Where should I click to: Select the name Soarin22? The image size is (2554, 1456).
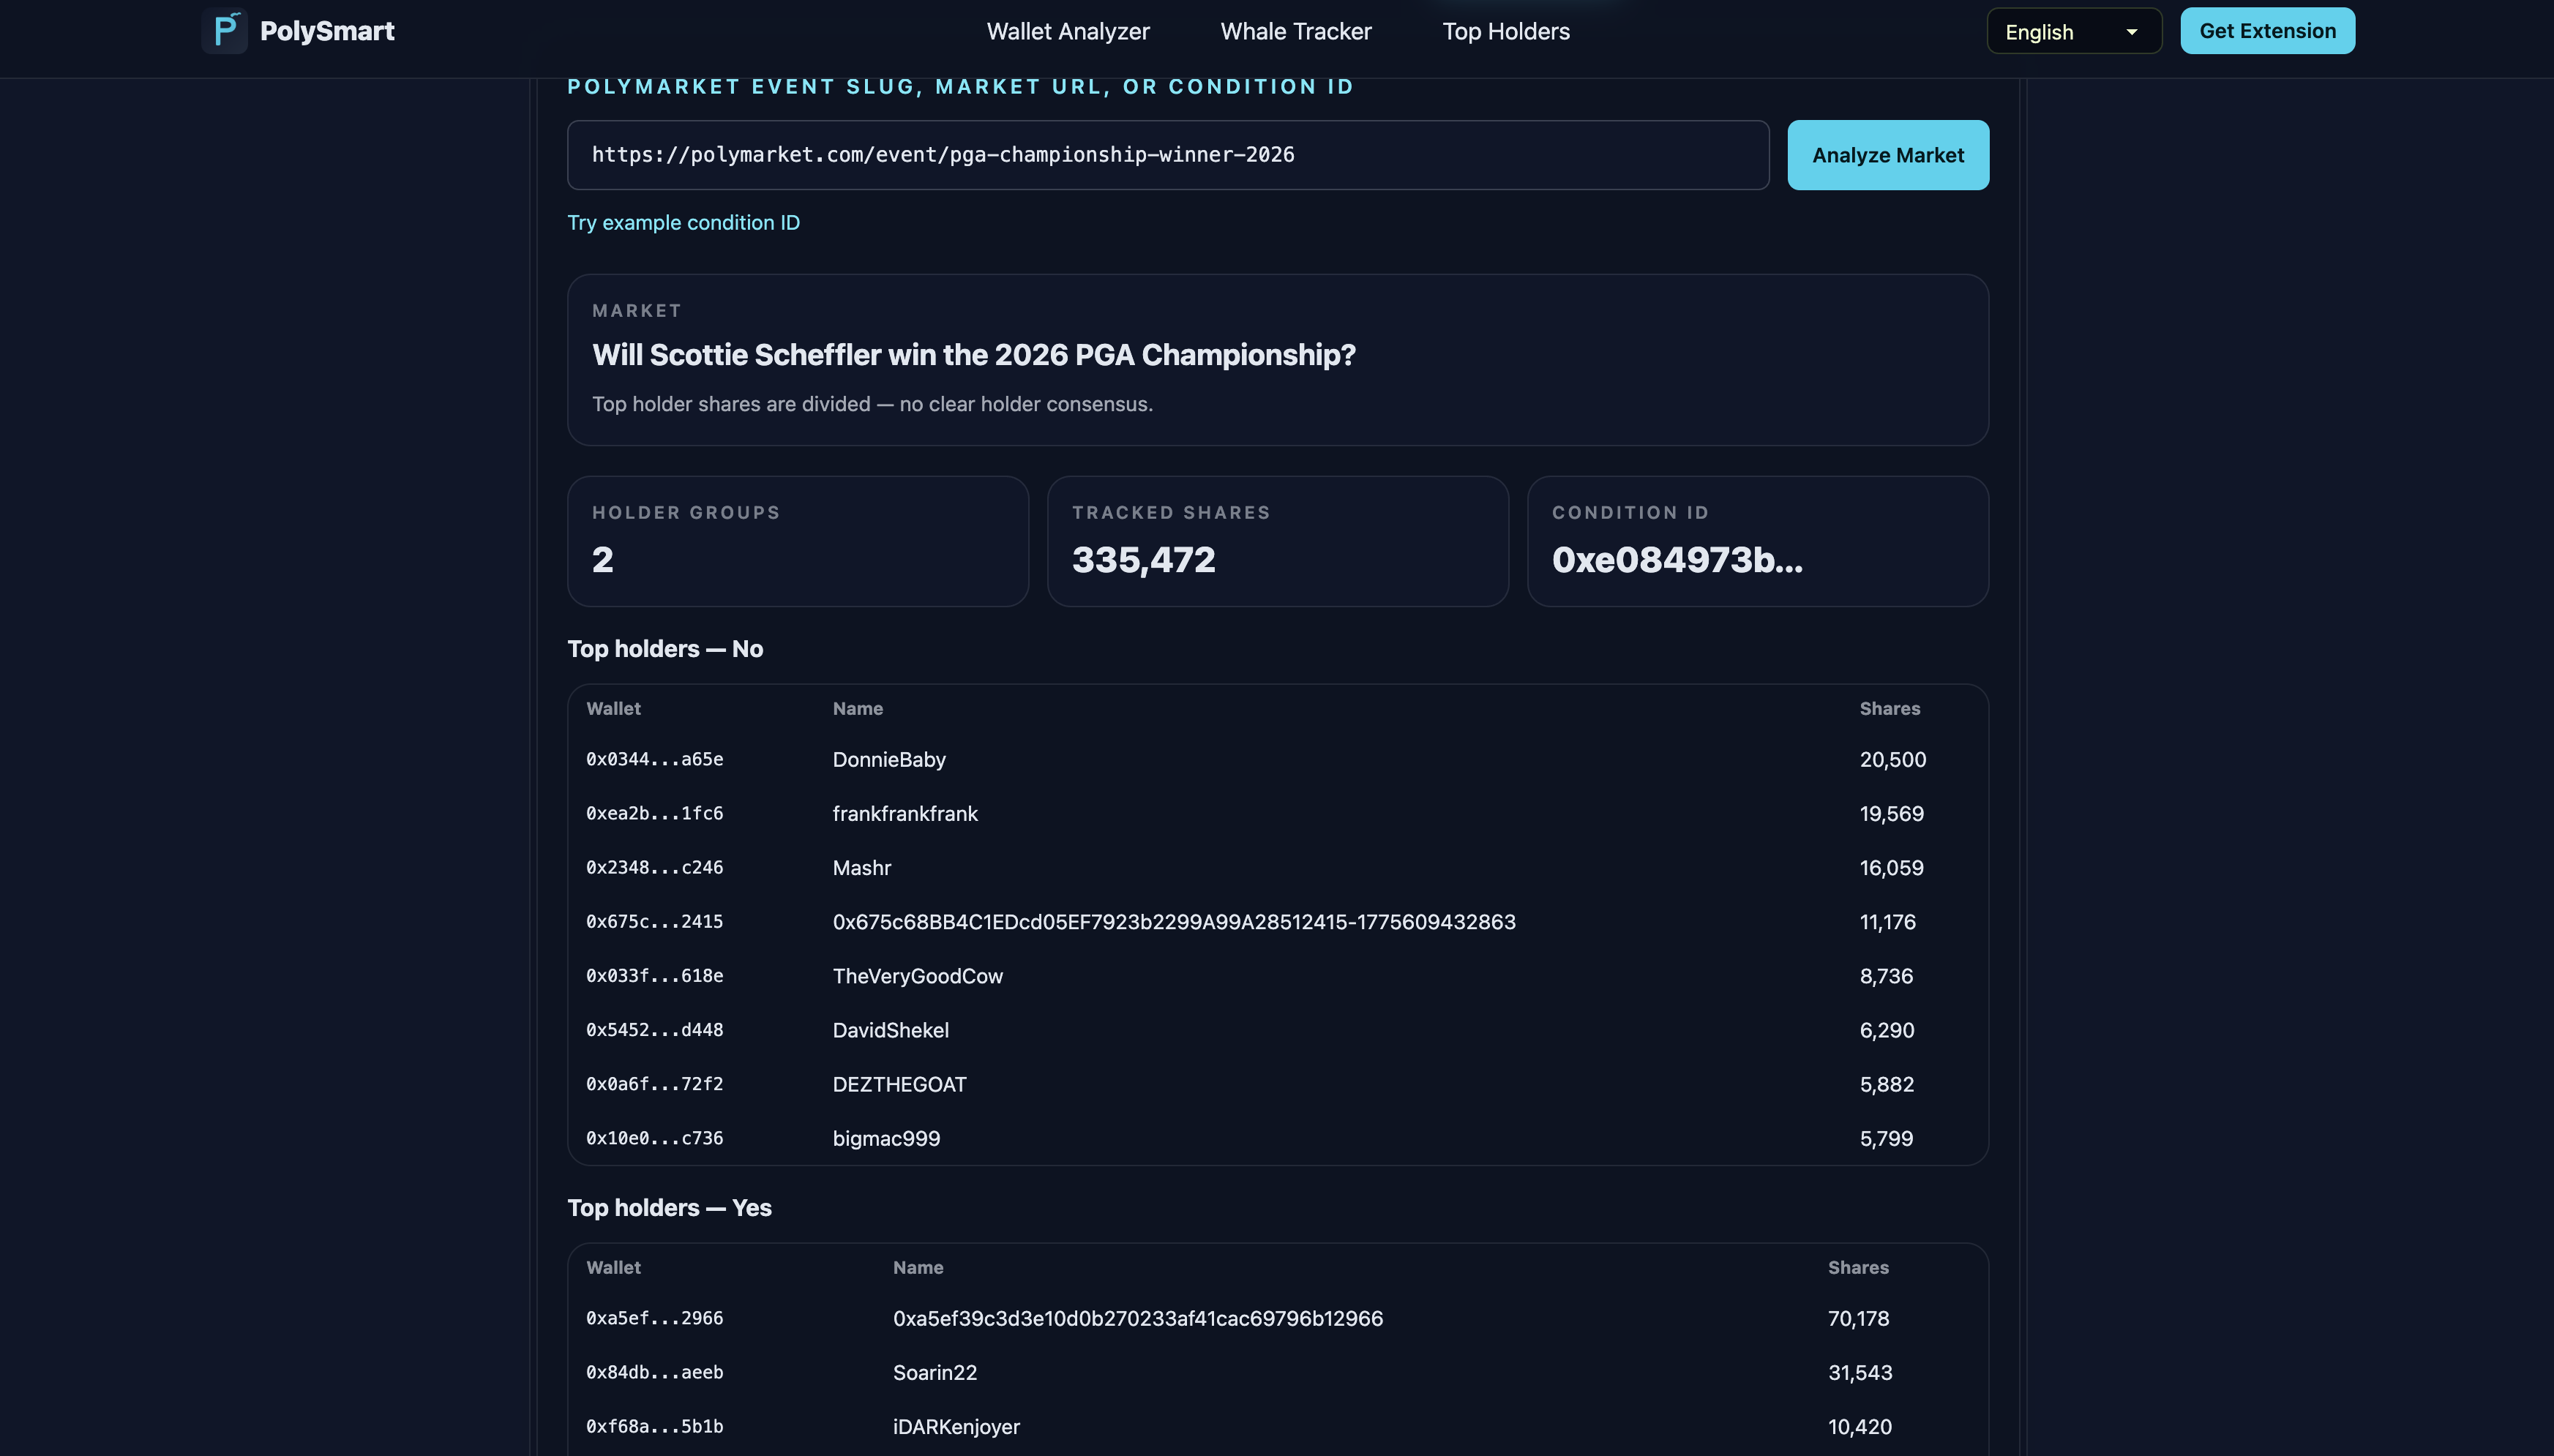pyautogui.click(x=934, y=1373)
